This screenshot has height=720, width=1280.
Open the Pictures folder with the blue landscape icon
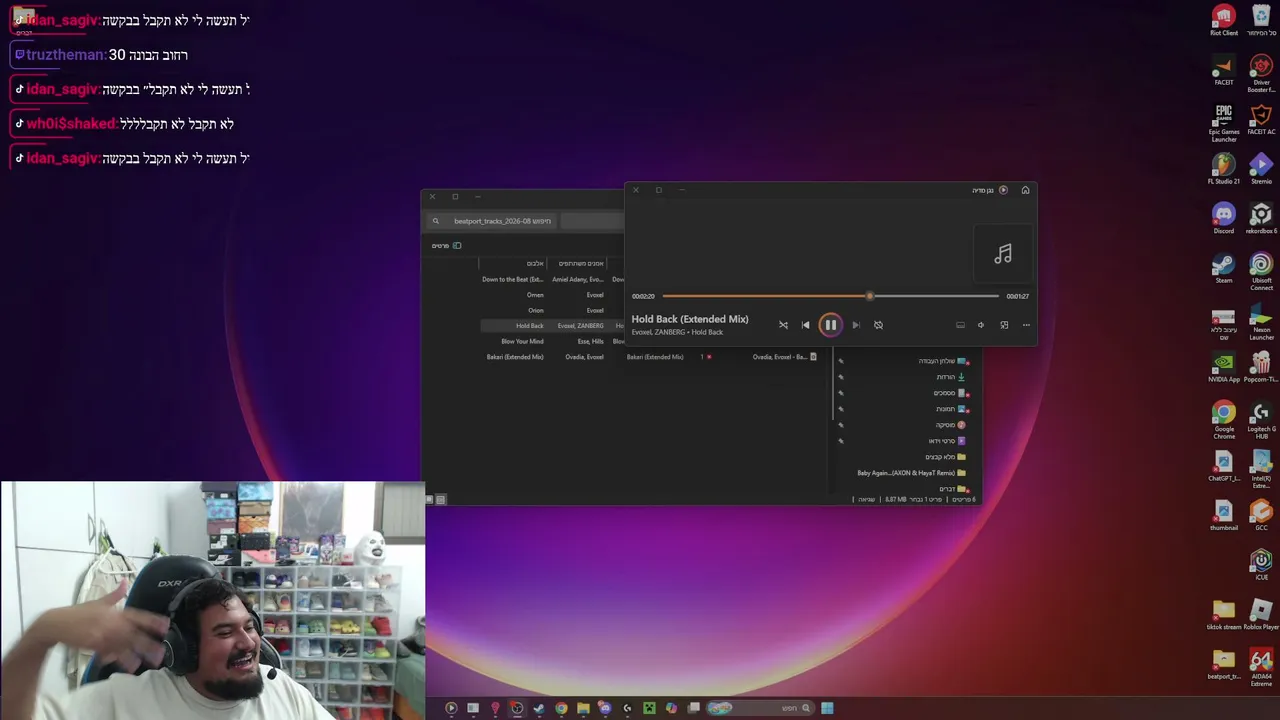[951, 409]
